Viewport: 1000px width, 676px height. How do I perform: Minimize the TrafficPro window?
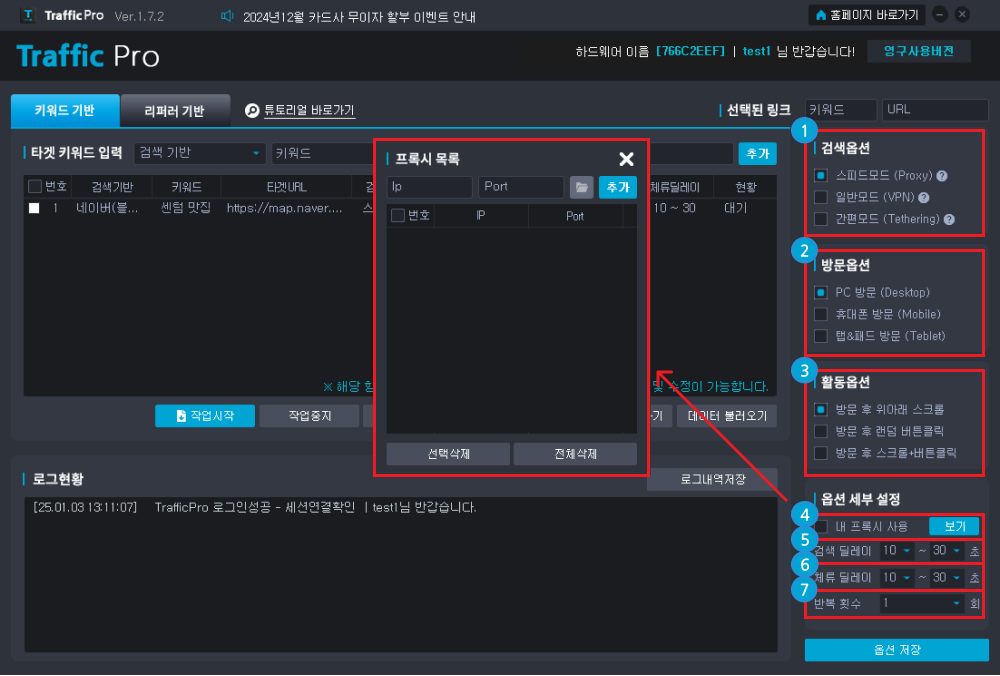[x=939, y=14]
